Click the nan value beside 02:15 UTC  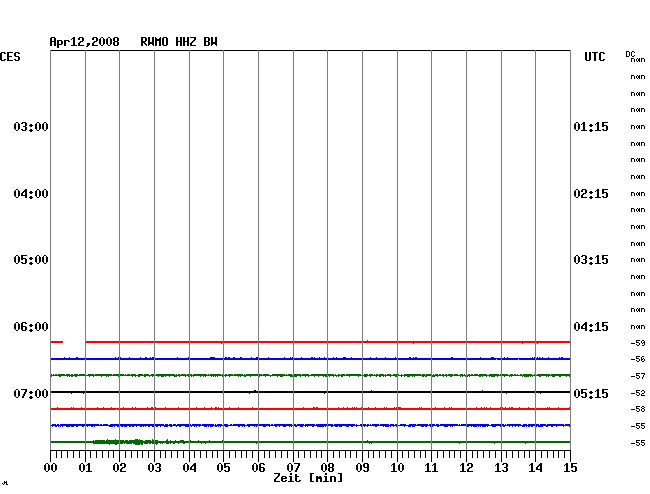[638, 194]
